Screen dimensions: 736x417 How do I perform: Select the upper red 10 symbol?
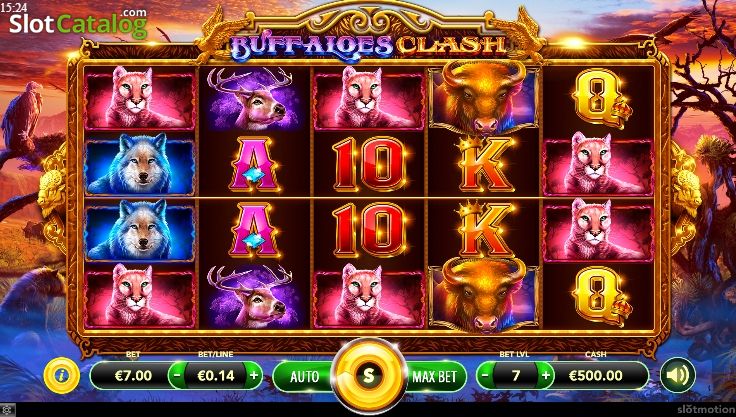click(369, 164)
